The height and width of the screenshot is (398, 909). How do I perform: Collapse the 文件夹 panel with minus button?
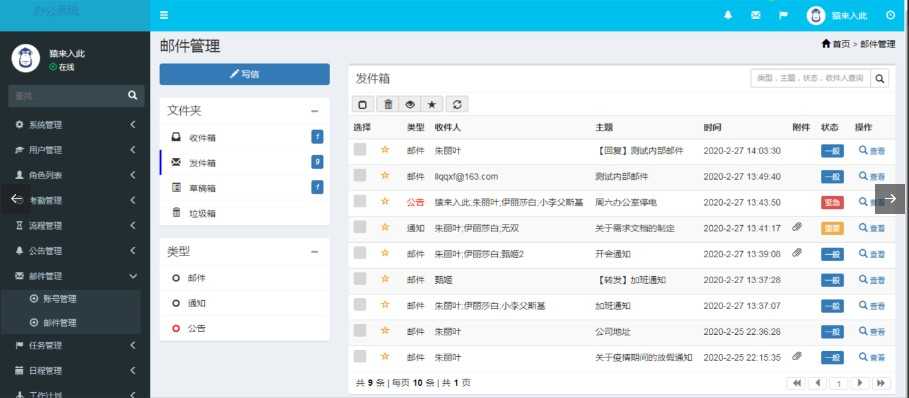(314, 111)
